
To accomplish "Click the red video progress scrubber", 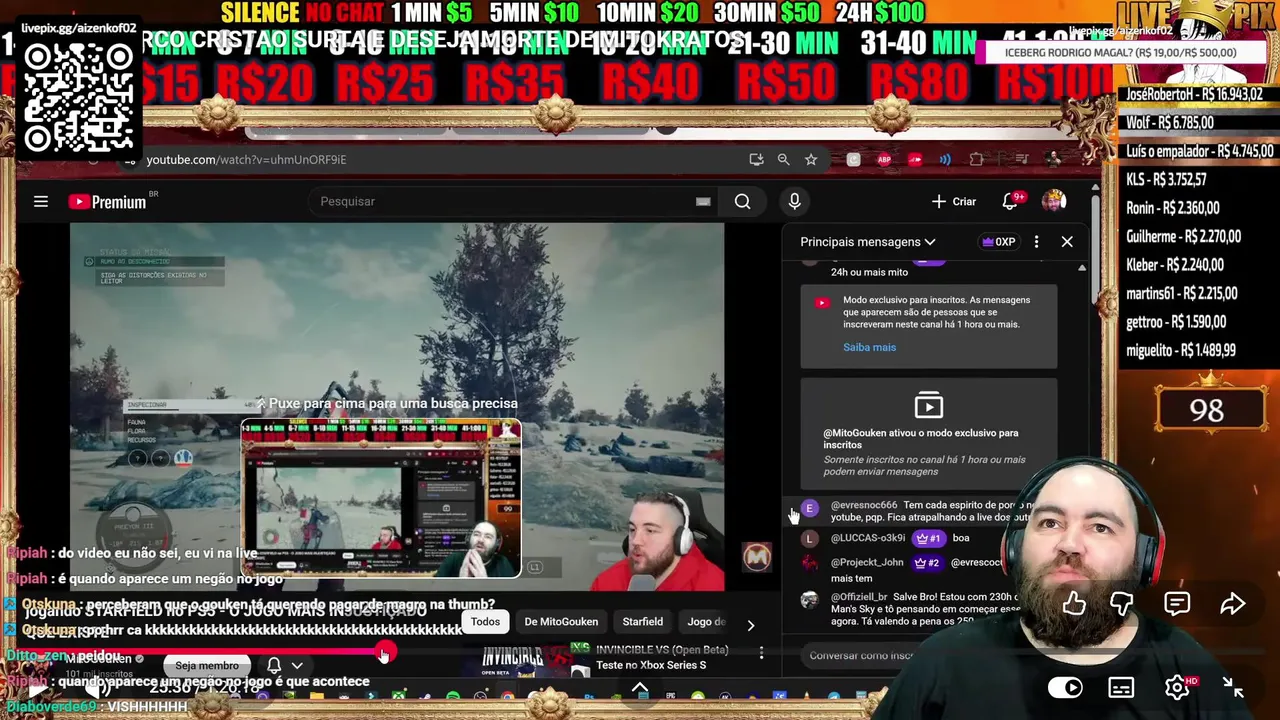I will (384, 654).
